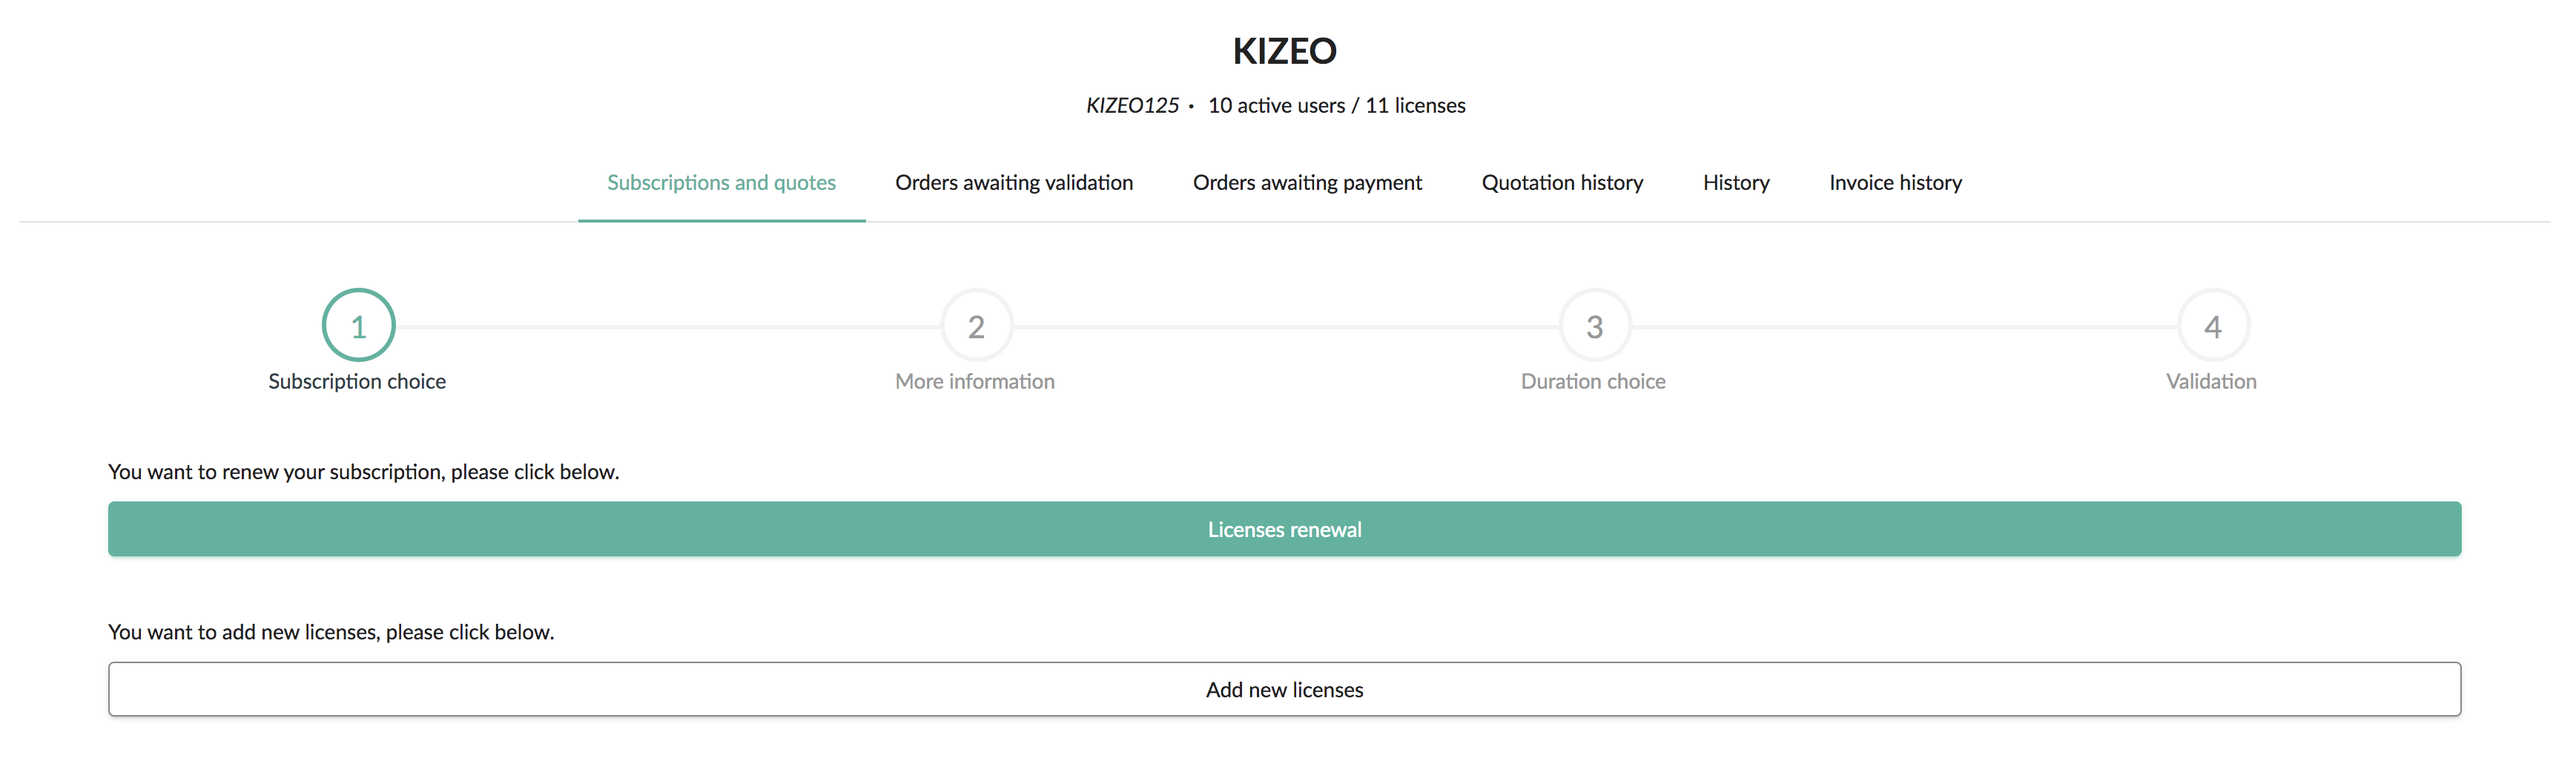Image resolution: width=2576 pixels, height=767 pixels.
Task: Click the Validation step label
Action: (x=2211, y=382)
